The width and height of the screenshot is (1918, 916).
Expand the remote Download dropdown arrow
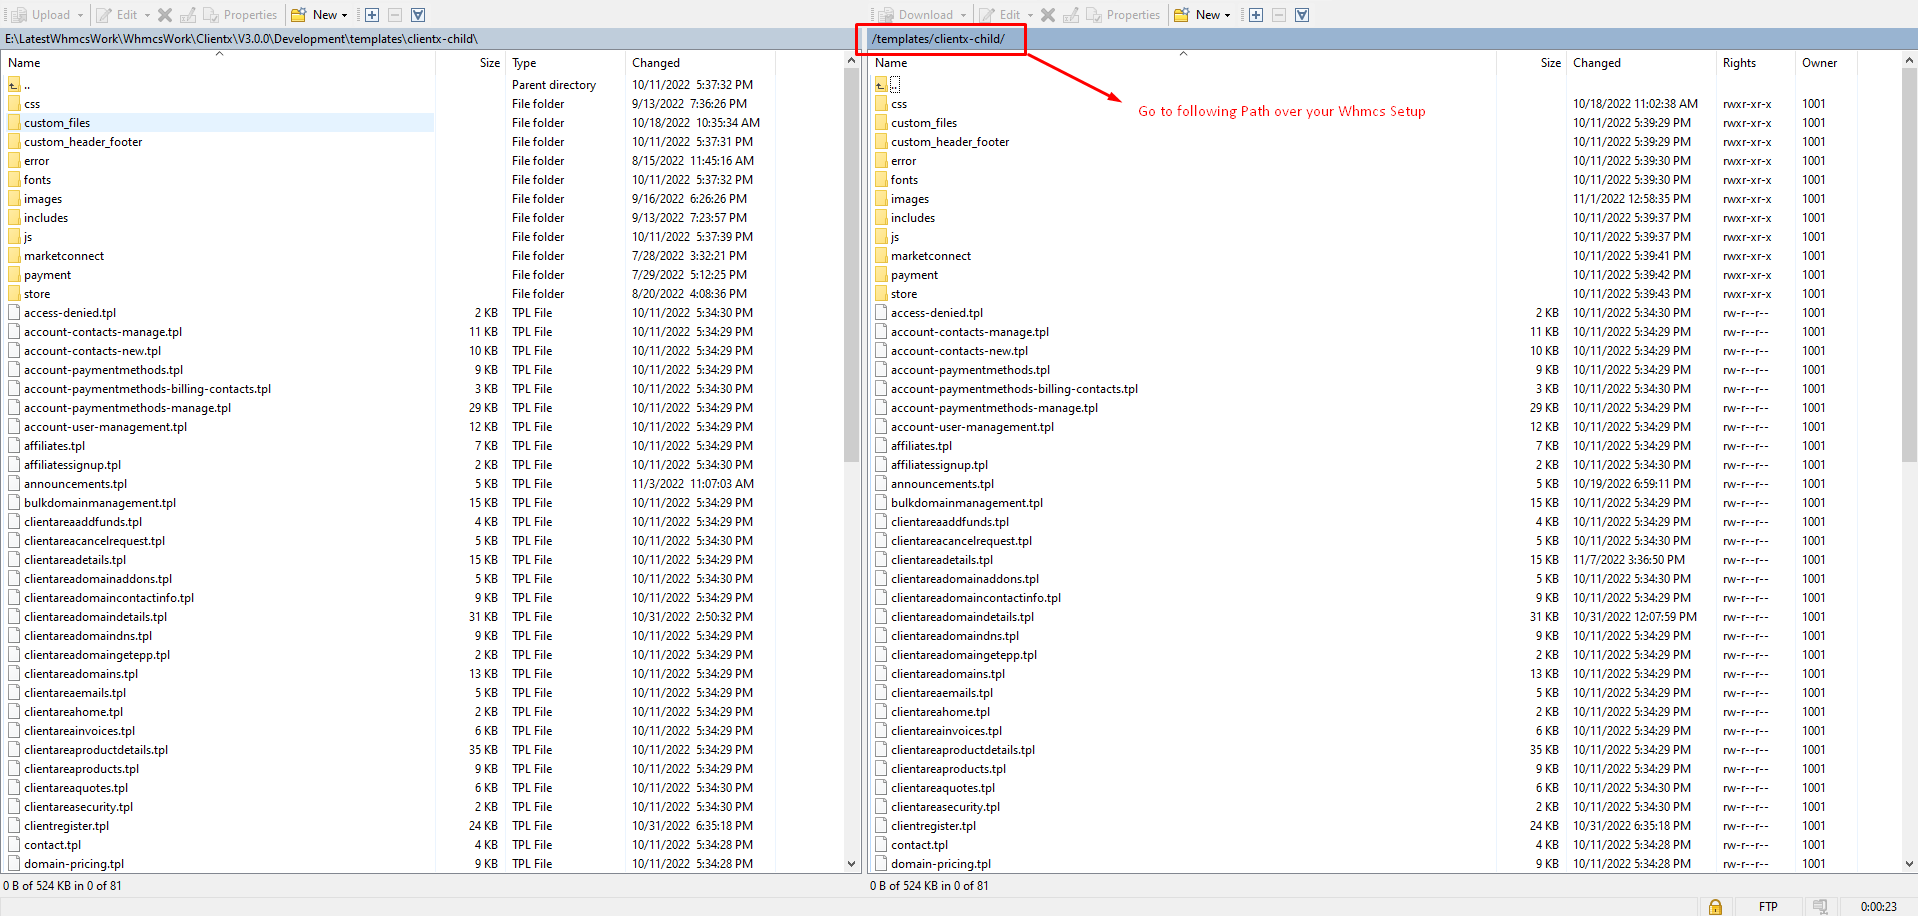click(x=963, y=15)
